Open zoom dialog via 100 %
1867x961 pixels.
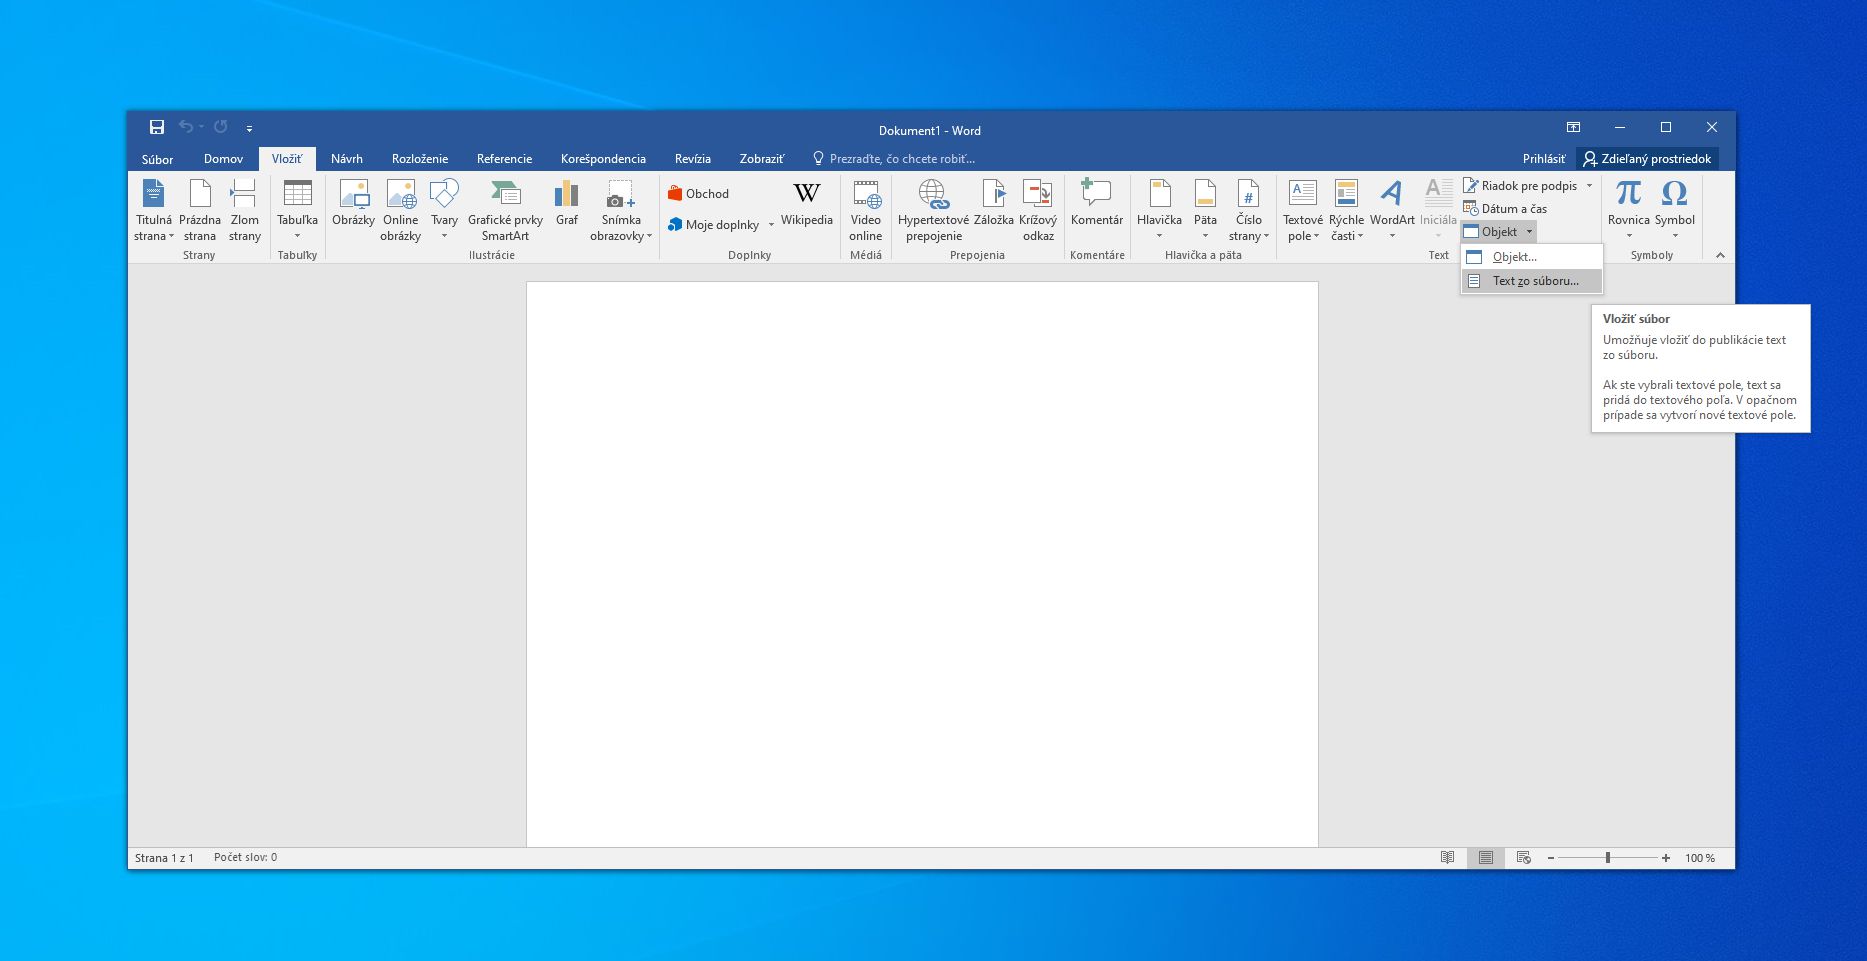tap(1700, 858)
